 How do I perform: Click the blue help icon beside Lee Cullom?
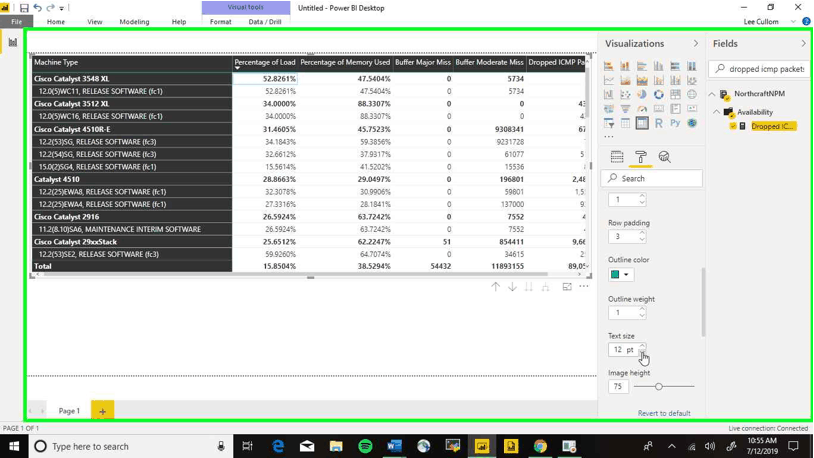click(806, 21)
